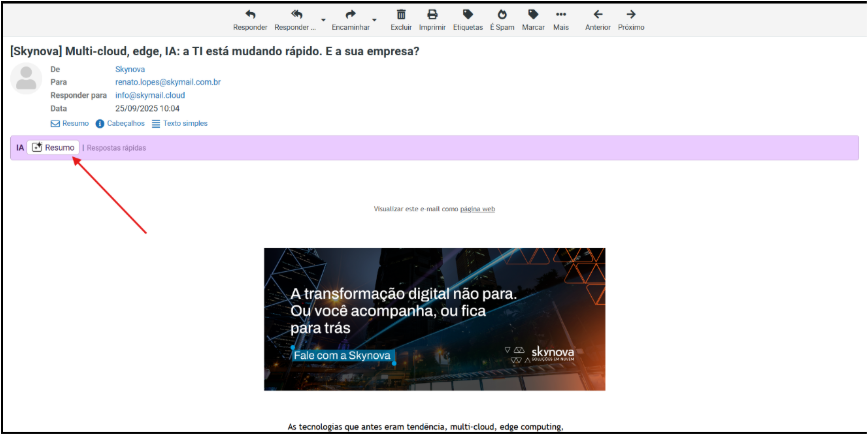Delete email with Excluir trash icon
Screen dimensions: 867x435
click(x=401, y=15)
